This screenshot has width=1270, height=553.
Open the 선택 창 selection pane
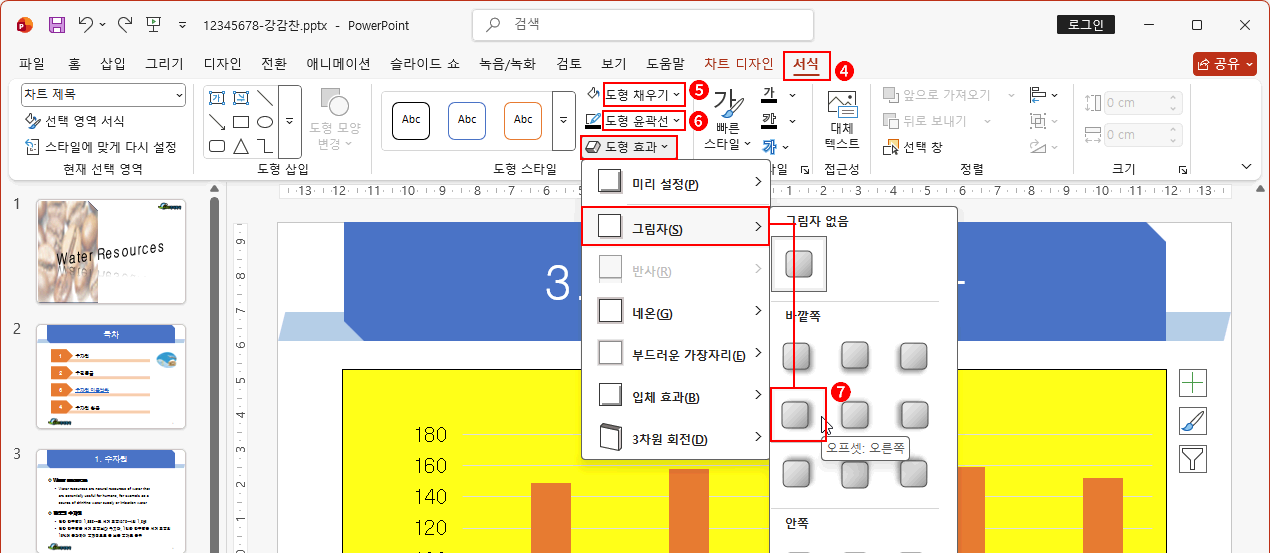[x=914, y=147]
